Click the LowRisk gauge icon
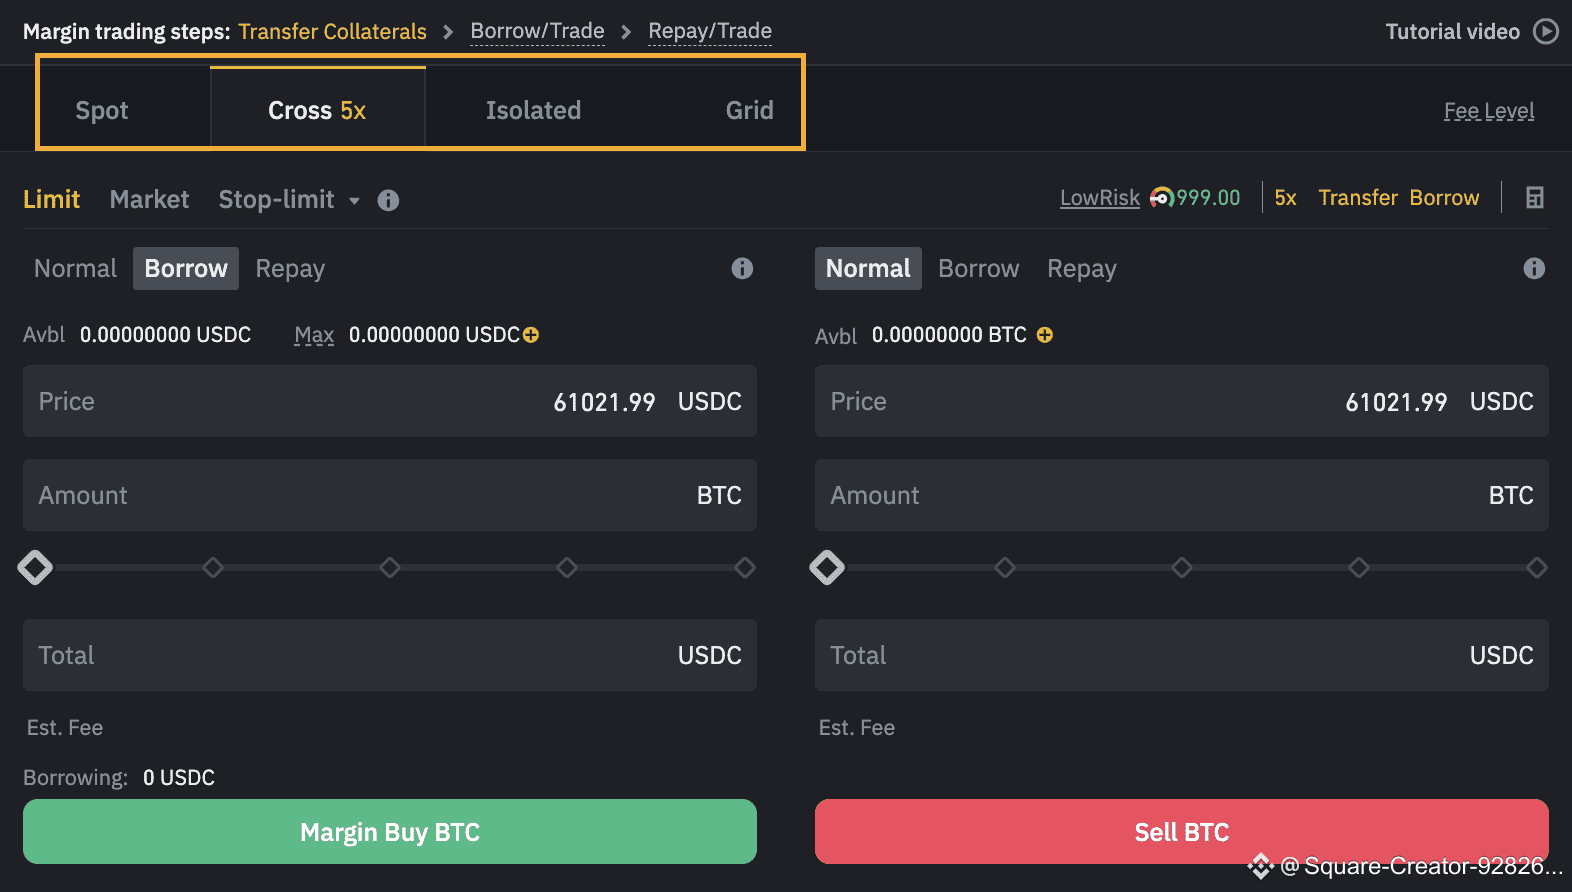Image resolution: width=1572 pixels, height=892 pixels. [x=1161, y=198]
